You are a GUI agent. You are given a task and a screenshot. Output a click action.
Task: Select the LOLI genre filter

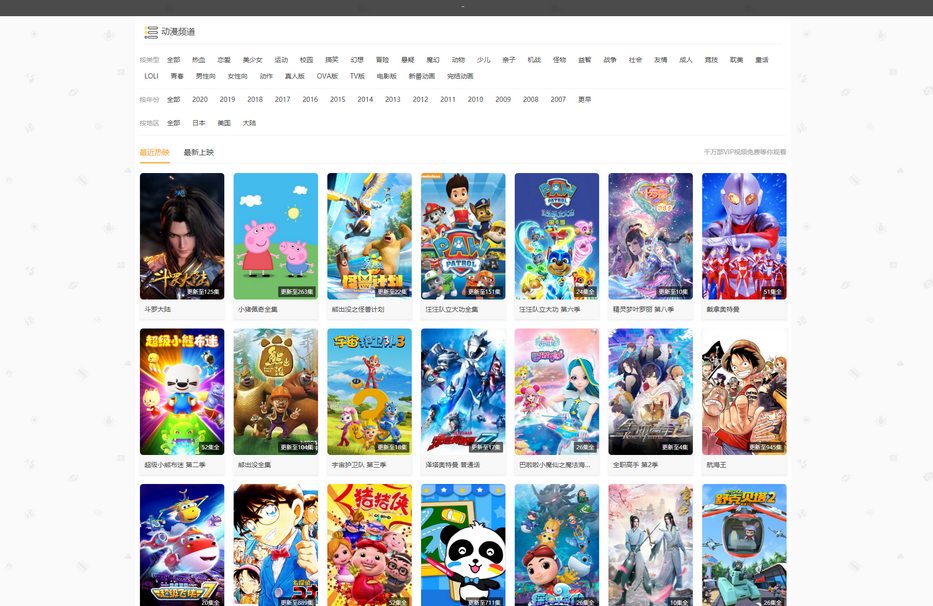(151, 76)
